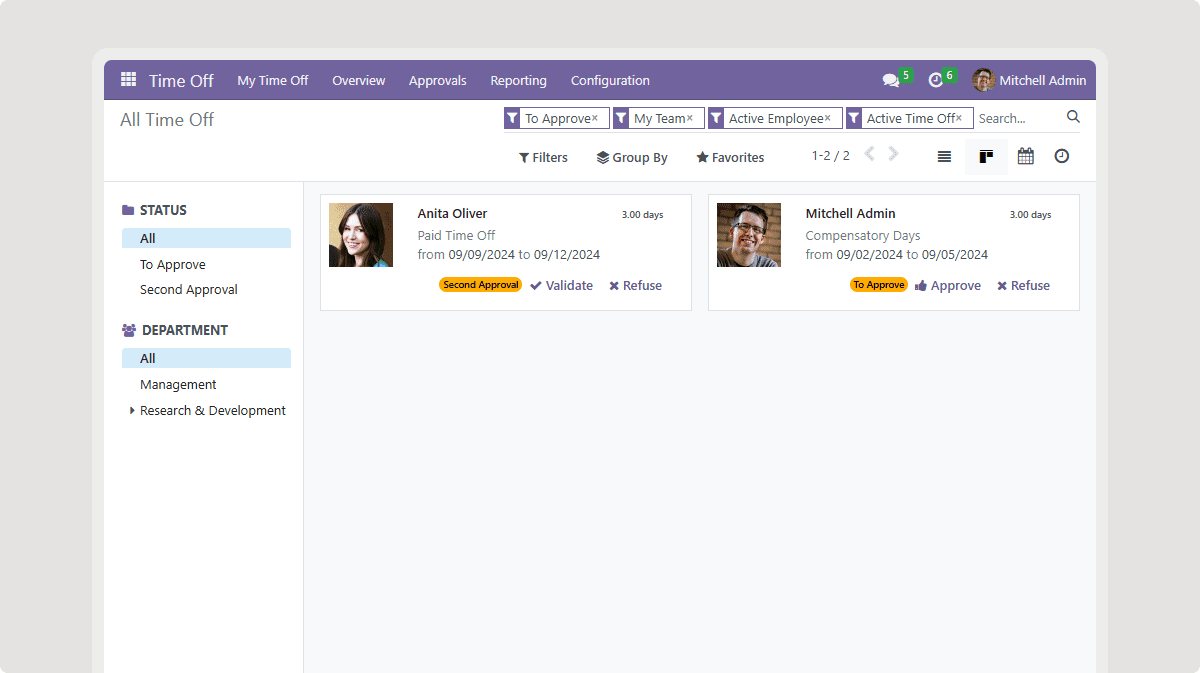Viewport: 1200px width, 673px height.
Task: Switch to list view
Action: pyautogui.click(x=944, y=157)
